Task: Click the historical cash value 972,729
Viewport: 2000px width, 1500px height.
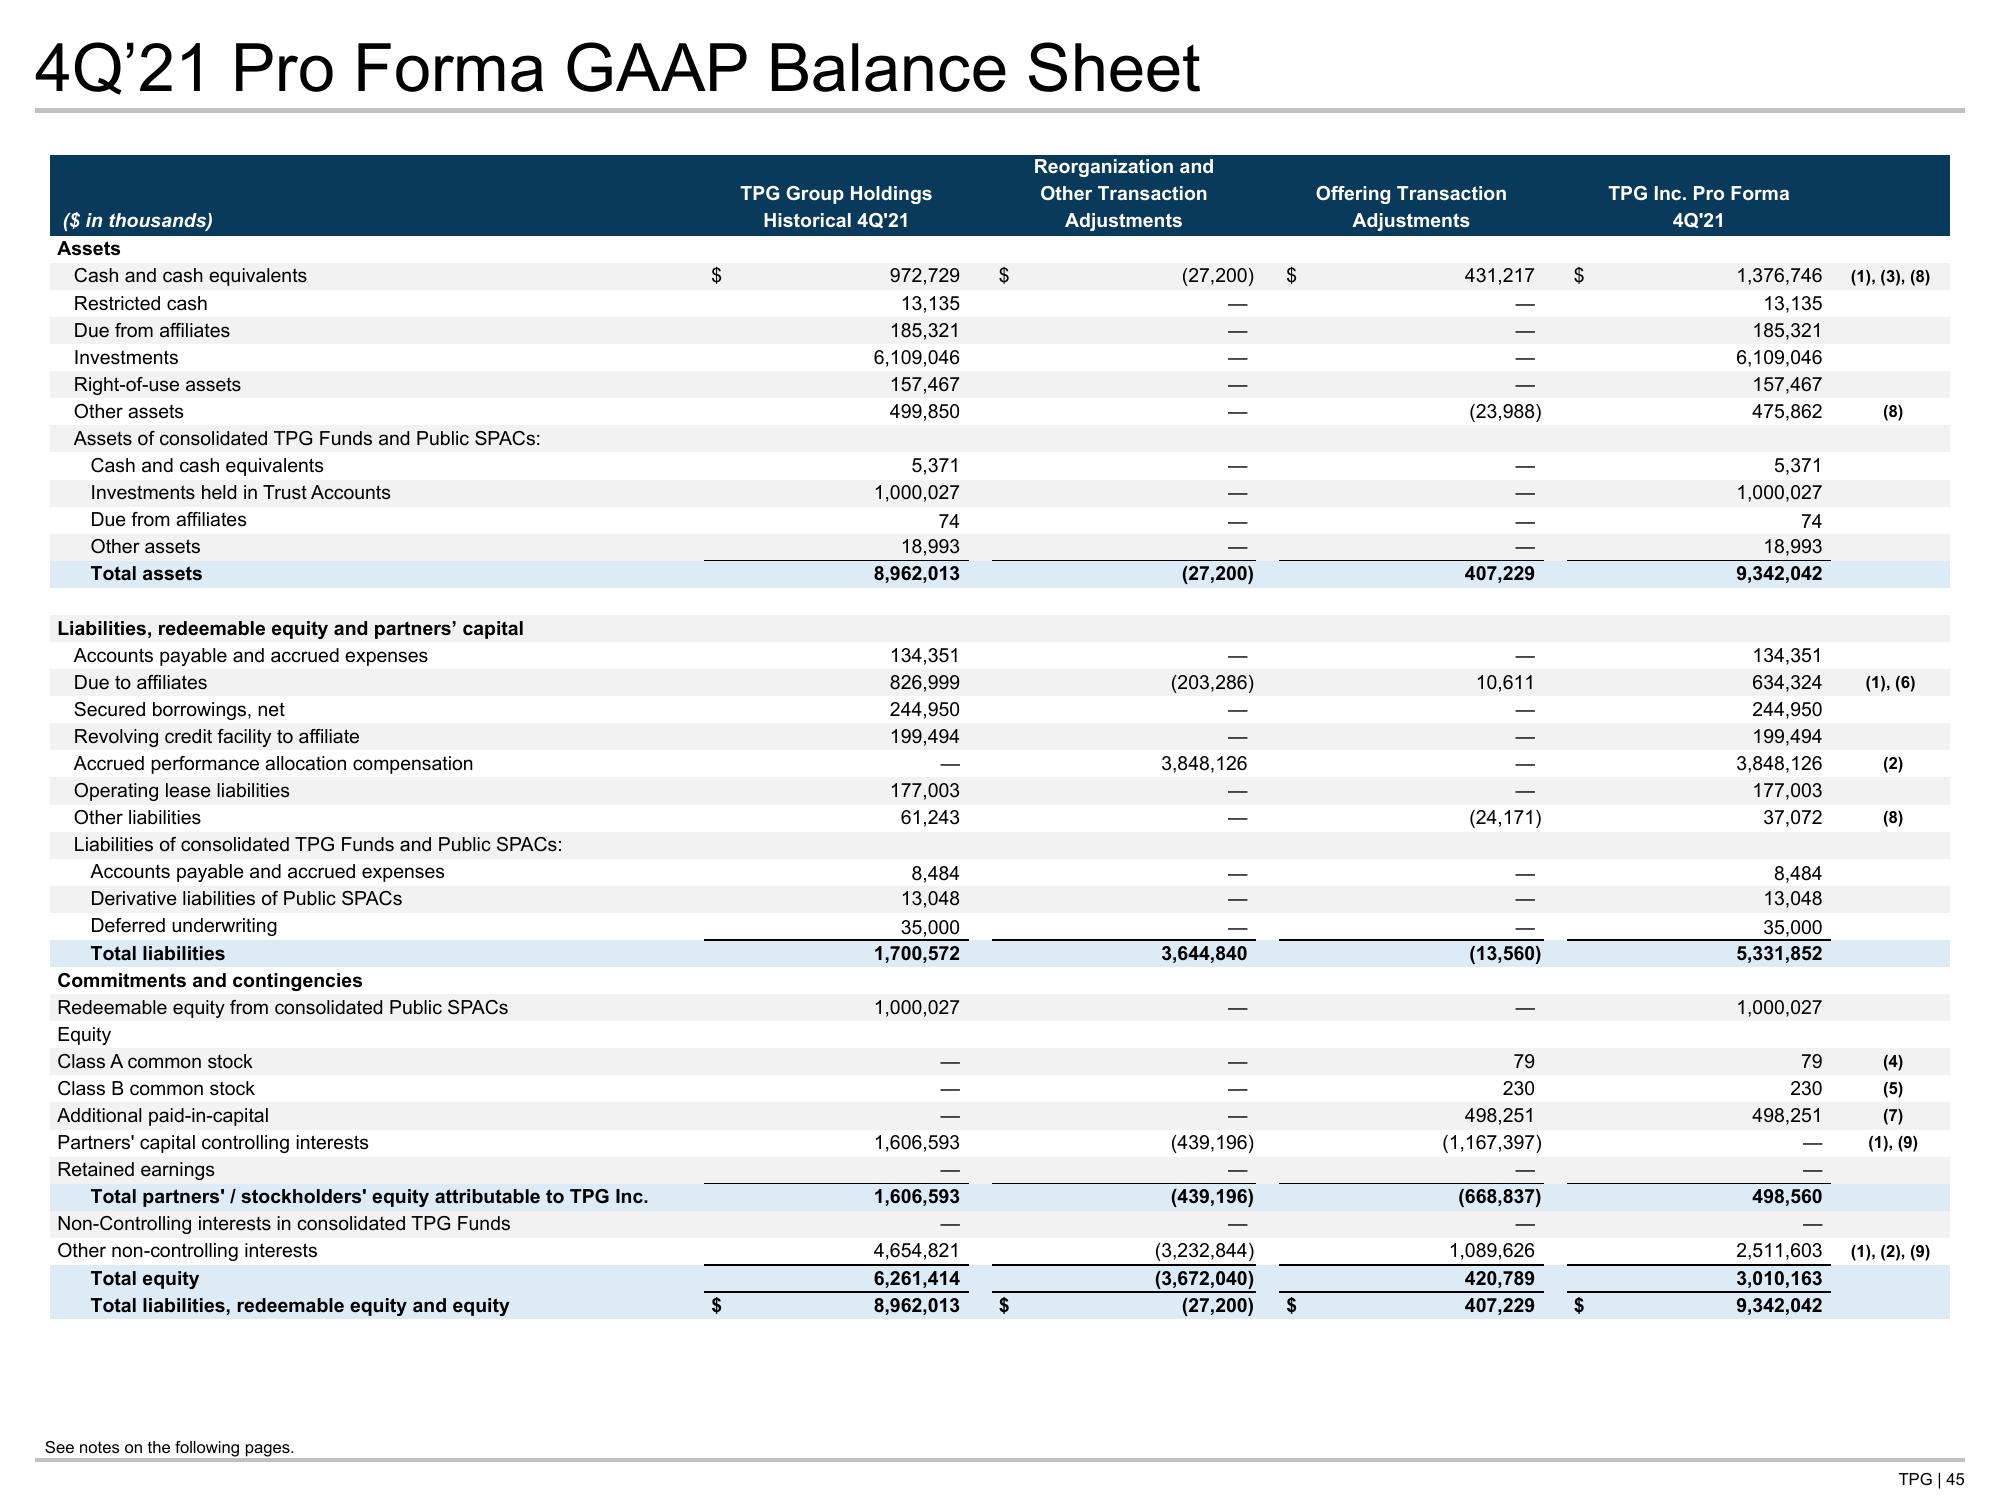Action: point(924,276)
